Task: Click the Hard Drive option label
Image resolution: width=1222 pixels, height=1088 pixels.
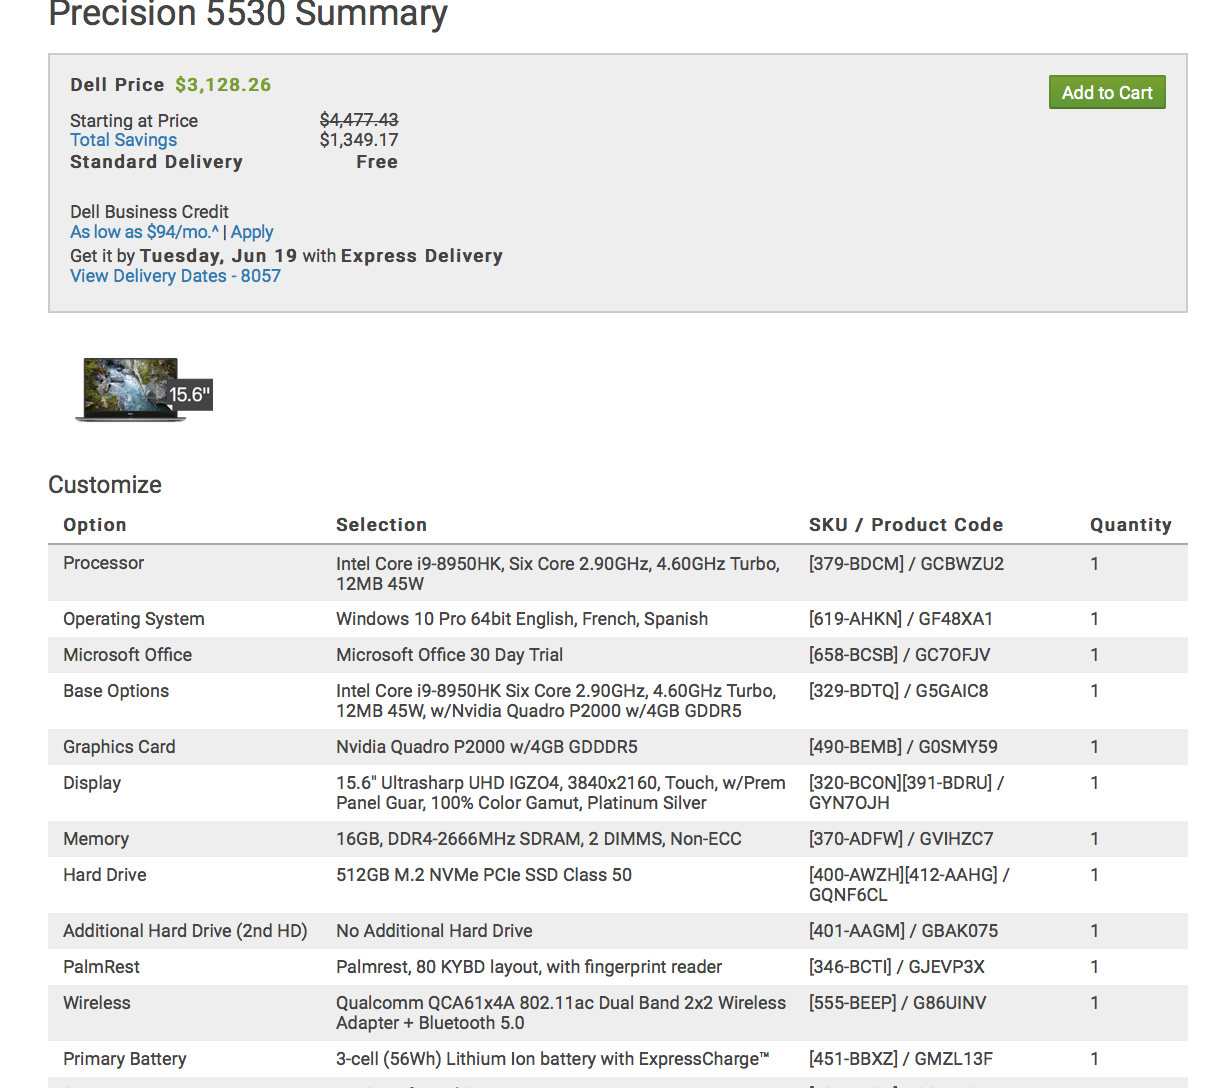Action: 105,875
